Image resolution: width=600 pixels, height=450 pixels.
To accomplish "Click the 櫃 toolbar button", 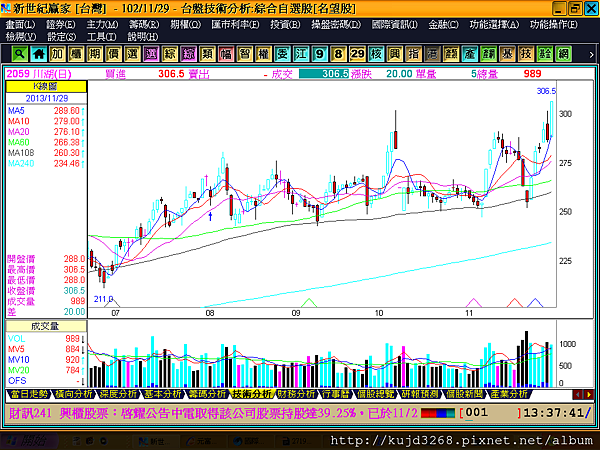I will (x=76, y=54).
